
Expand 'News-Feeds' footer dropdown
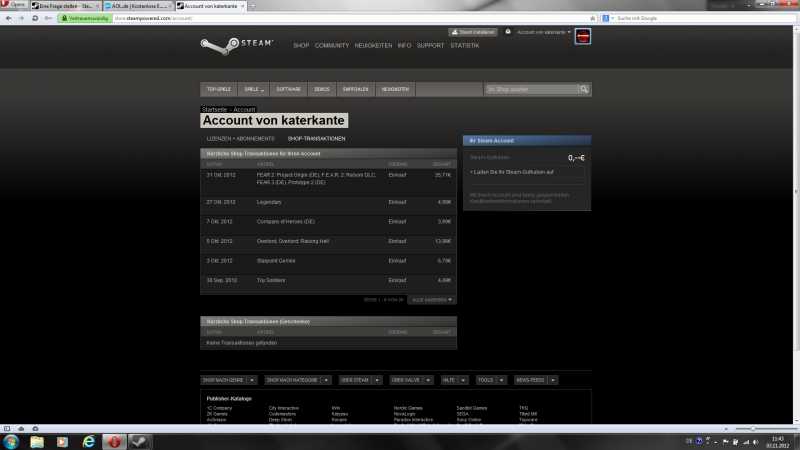pyautogui.click(x=536, y=380)
